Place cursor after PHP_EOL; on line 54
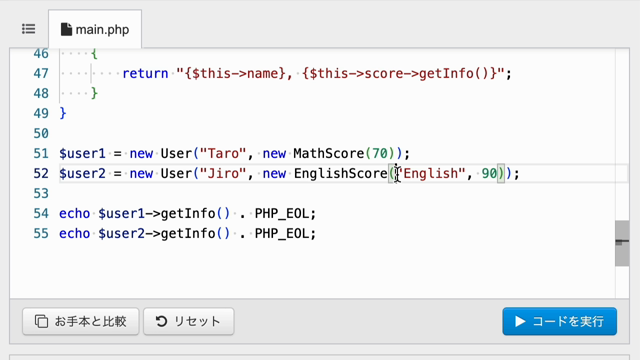The image size is (640, 360). coord(317,213)
